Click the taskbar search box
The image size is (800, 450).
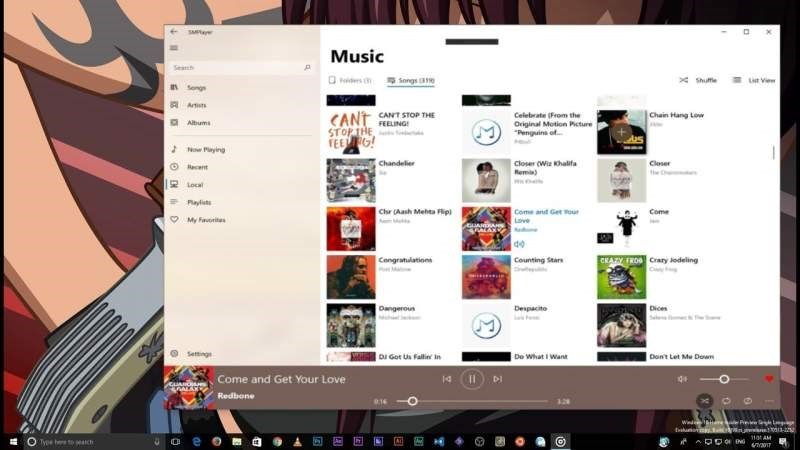[x=93, y=442]
